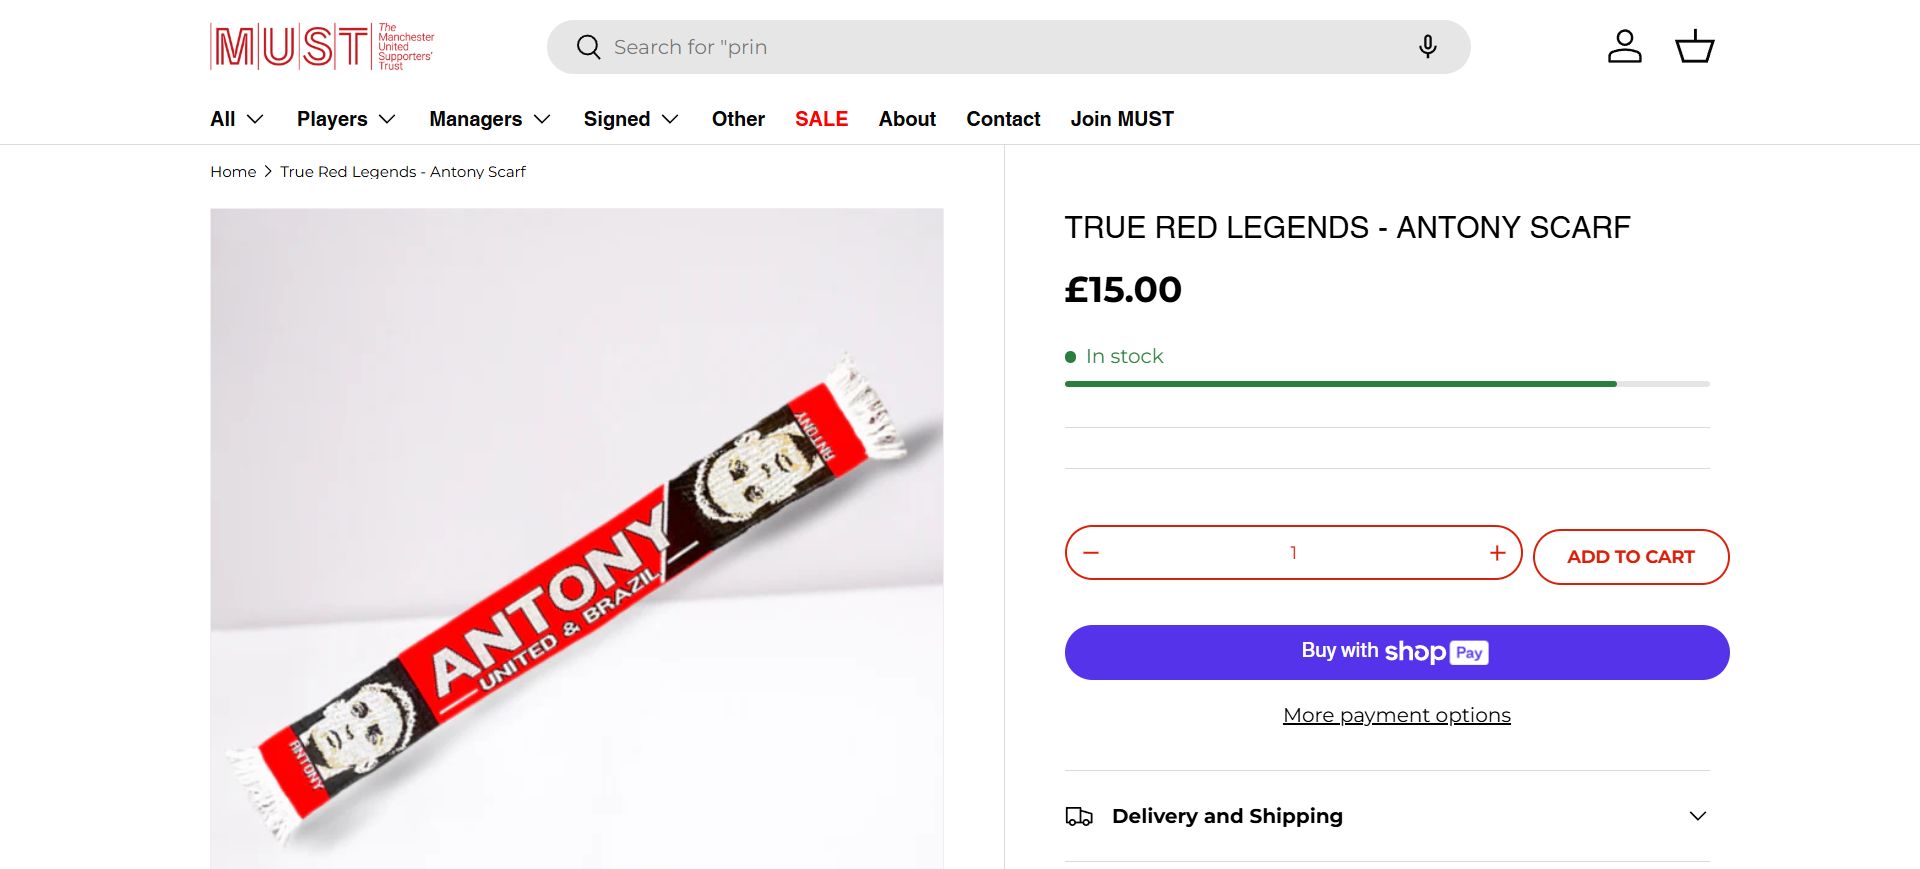Open the Signed dropdown menu
This screenshot has width=1920, height=869.
[x=631, y=119]
